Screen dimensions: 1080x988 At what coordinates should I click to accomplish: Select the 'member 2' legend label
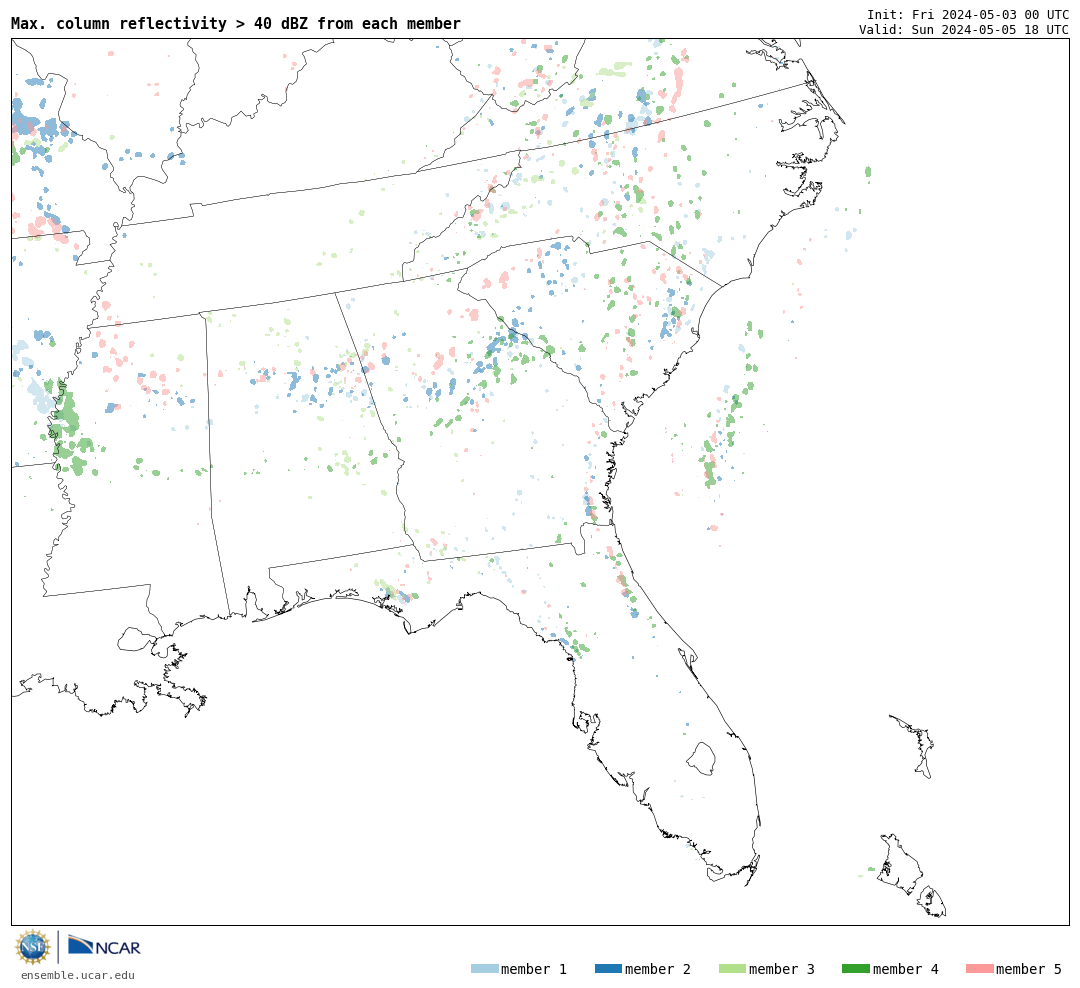(x=658, y=969)
